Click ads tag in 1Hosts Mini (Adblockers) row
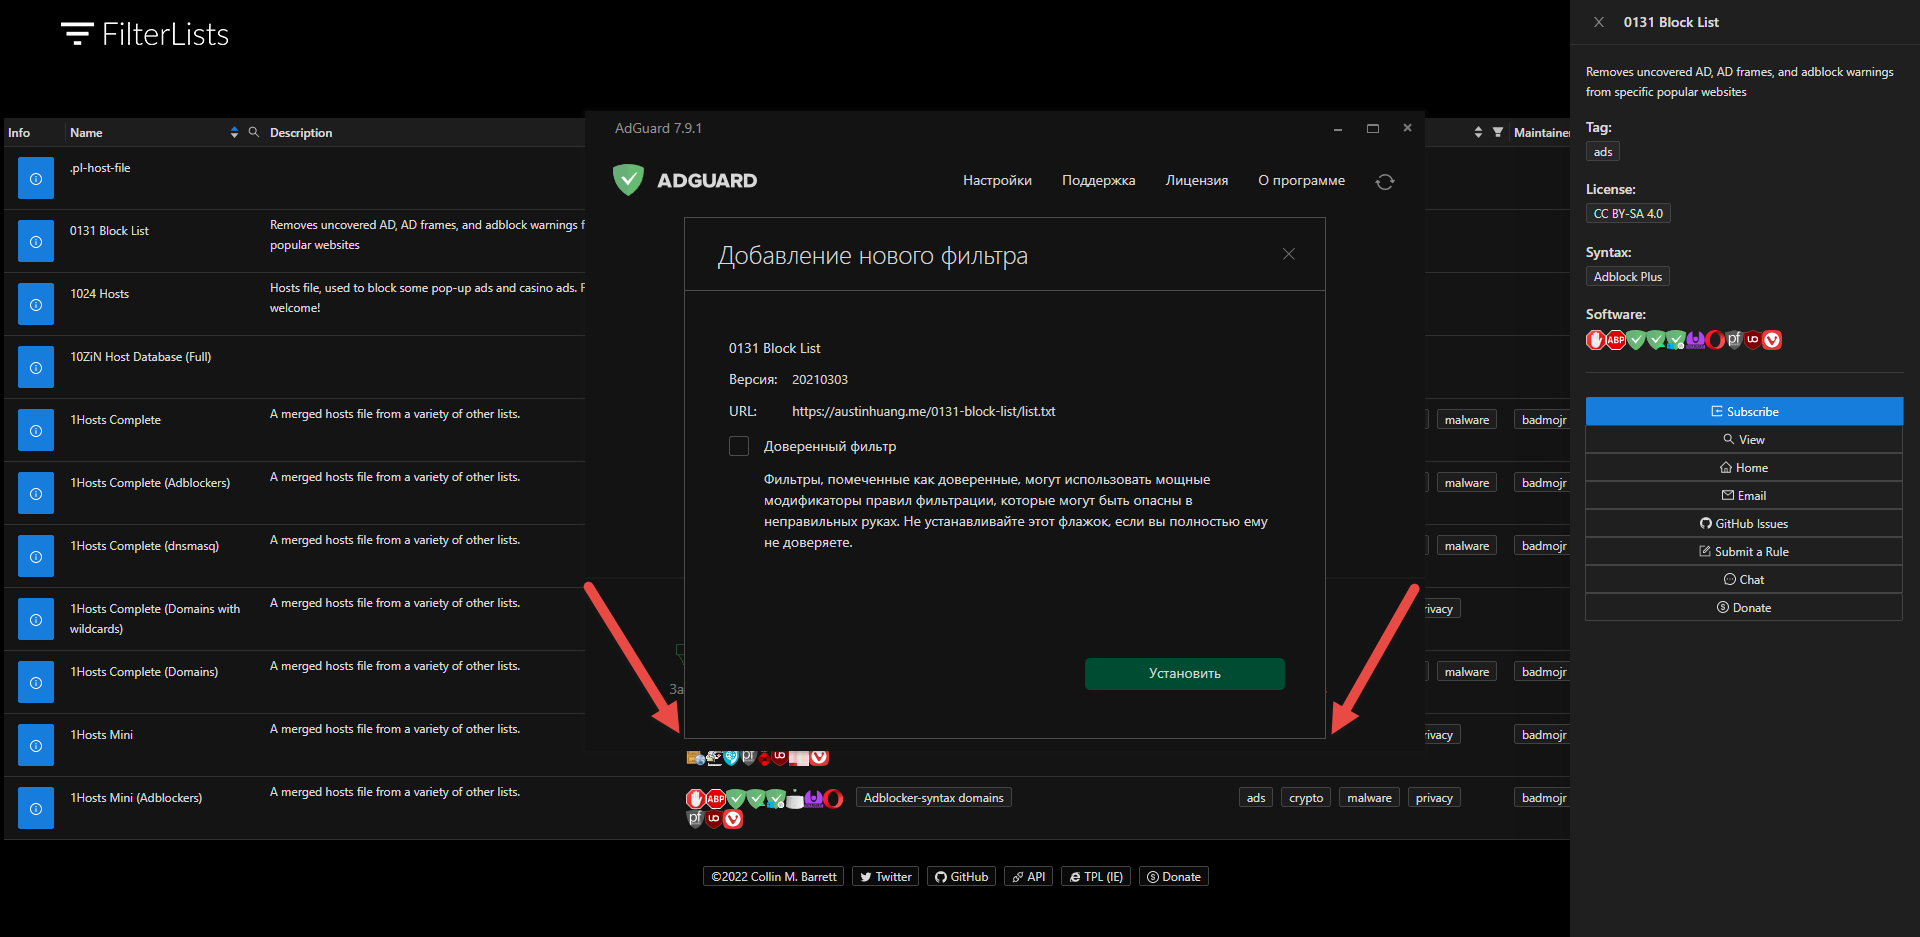 pos(1256,798)
